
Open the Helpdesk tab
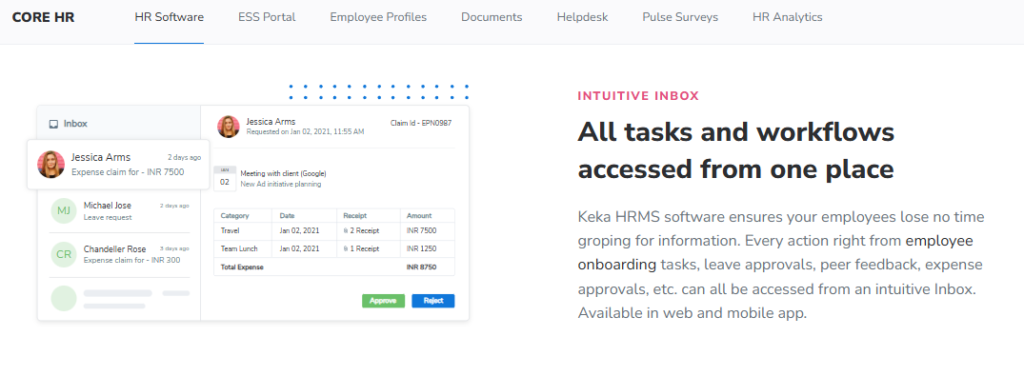point(583,18)
